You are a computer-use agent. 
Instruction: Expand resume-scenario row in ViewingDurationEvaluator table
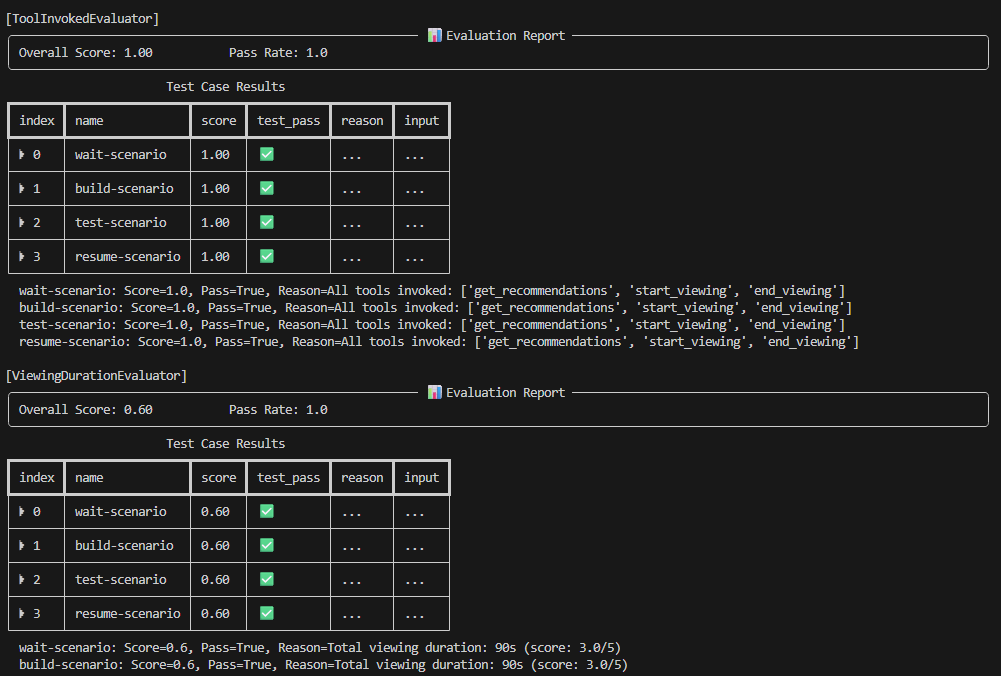click(x=22, y=613)
